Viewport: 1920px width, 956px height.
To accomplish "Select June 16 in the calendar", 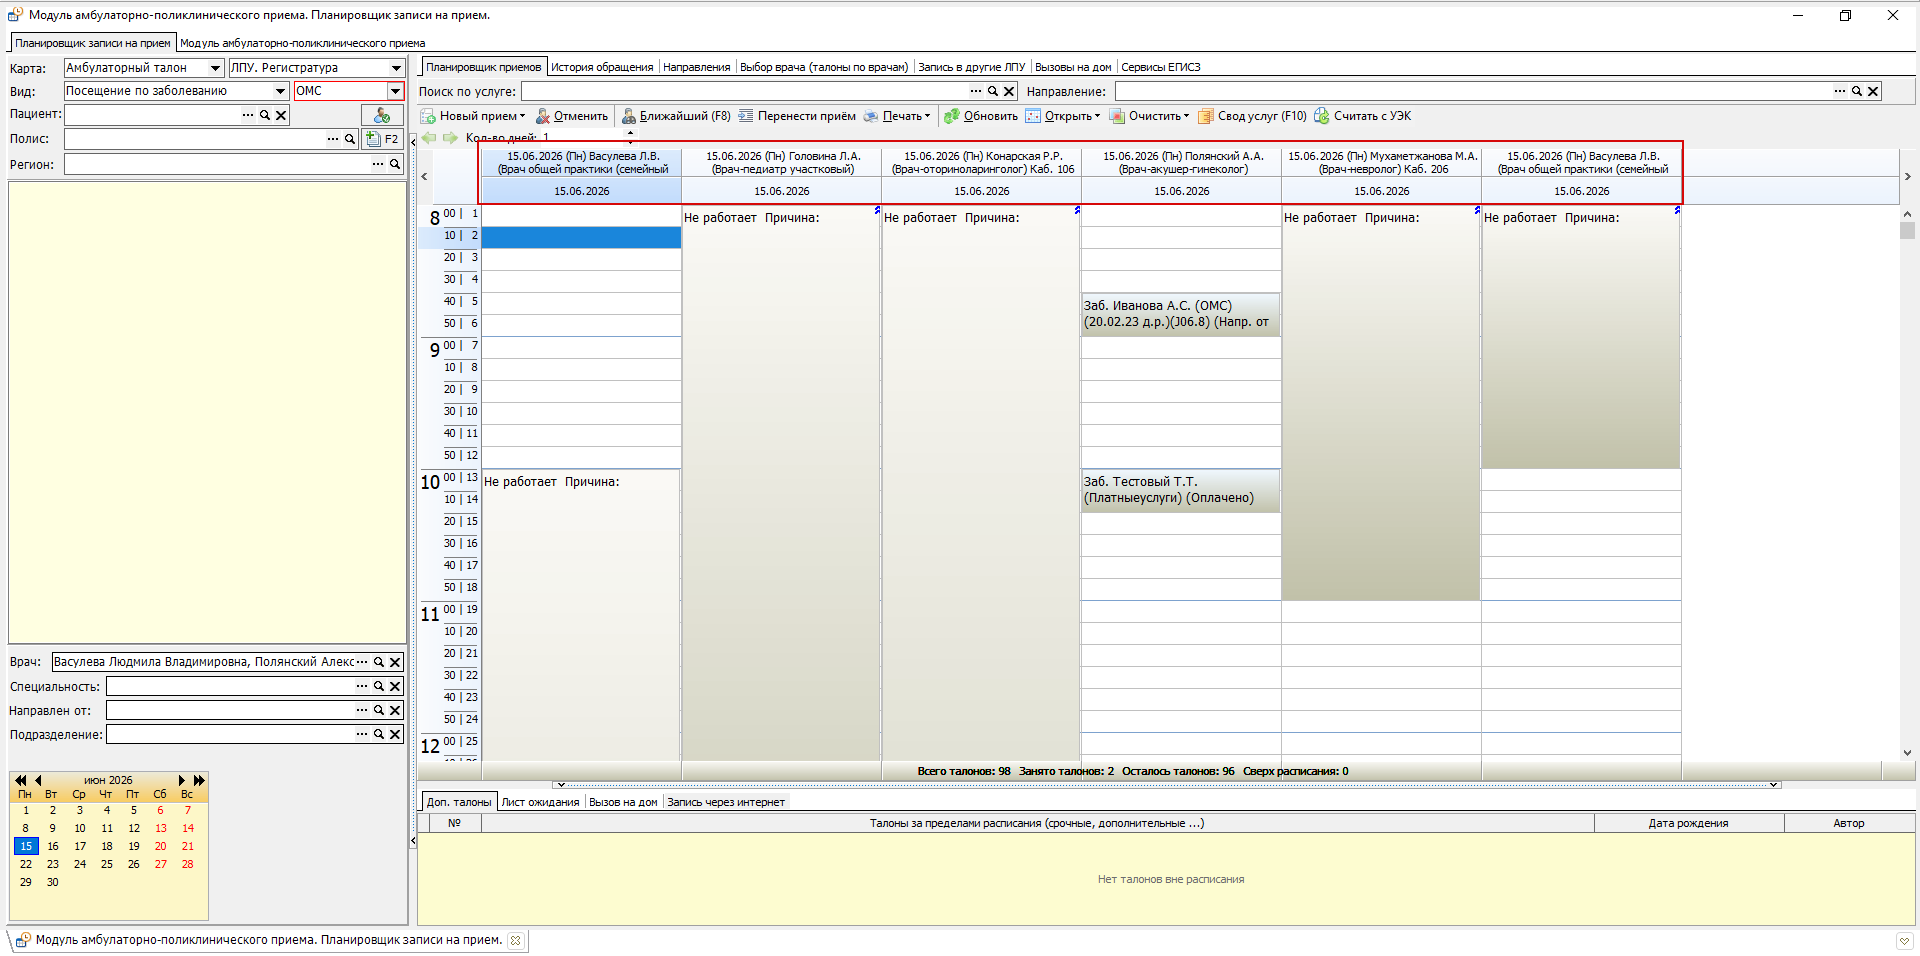I will (53, 846).
